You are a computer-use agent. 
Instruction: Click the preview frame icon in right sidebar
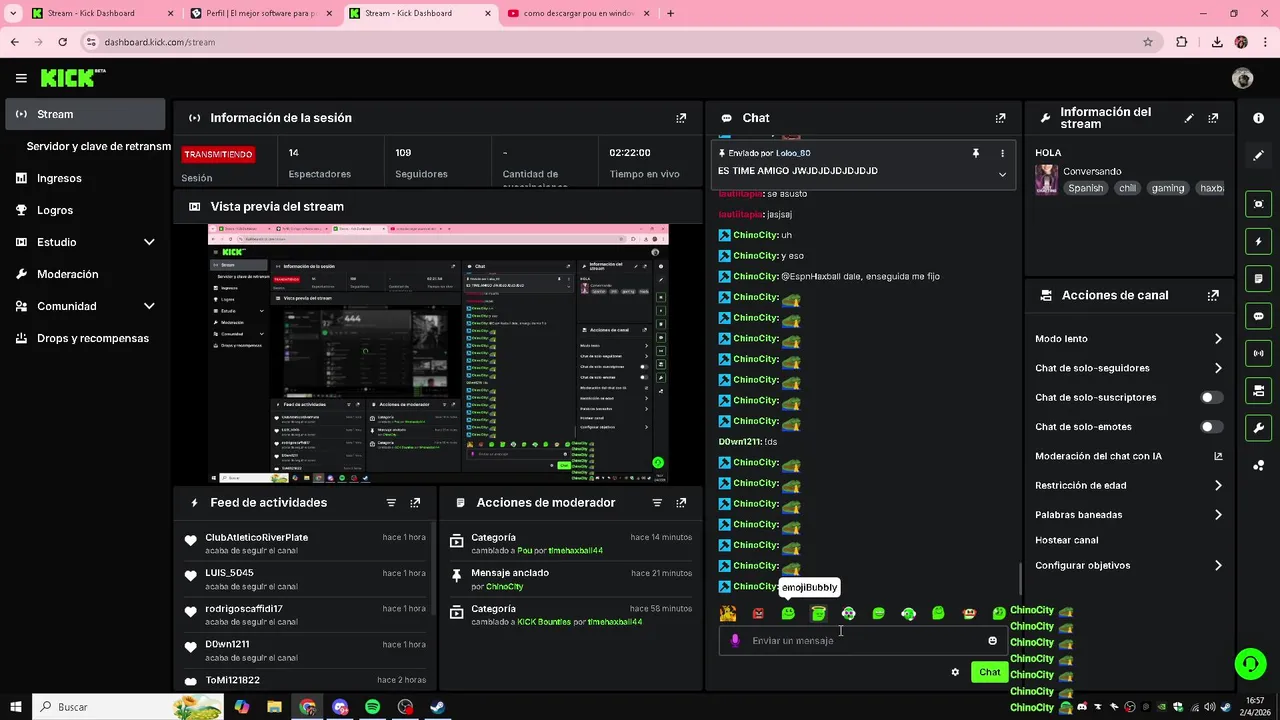coord(1258,204)
